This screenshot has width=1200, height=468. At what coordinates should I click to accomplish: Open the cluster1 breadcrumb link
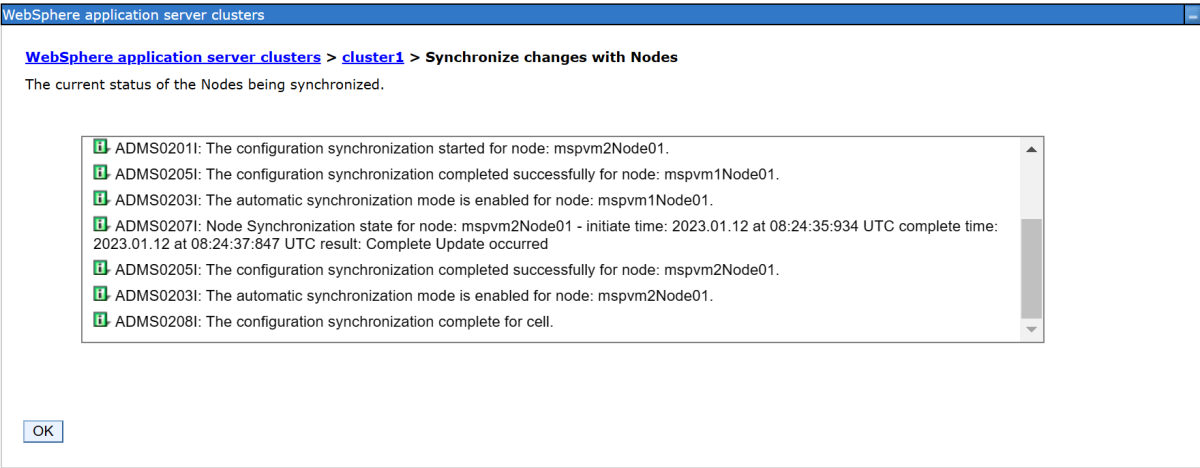[x=373, y=57]
